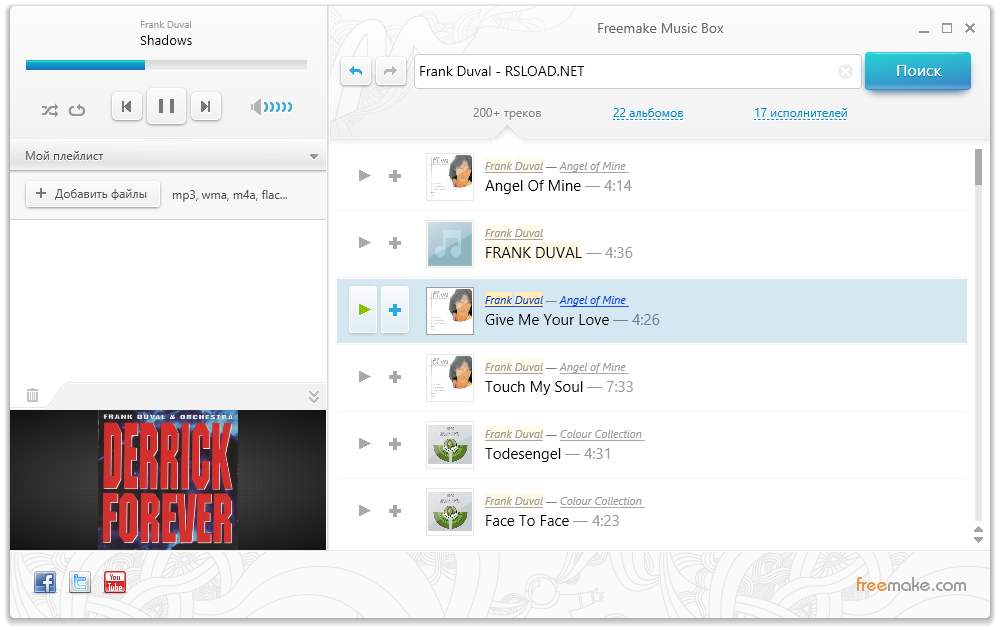Play the track Todesengel
Image resolution: width=1000 pixels, height=630 pixels.
364,443
